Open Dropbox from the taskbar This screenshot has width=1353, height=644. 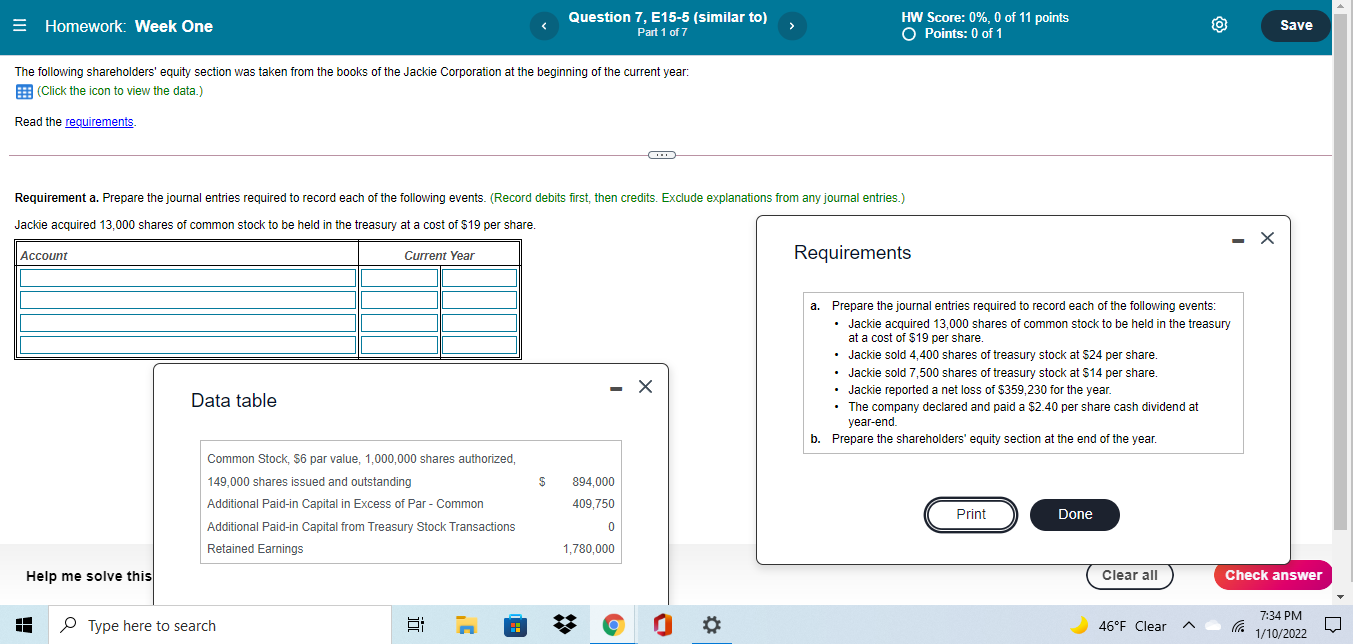click(564, 624)
